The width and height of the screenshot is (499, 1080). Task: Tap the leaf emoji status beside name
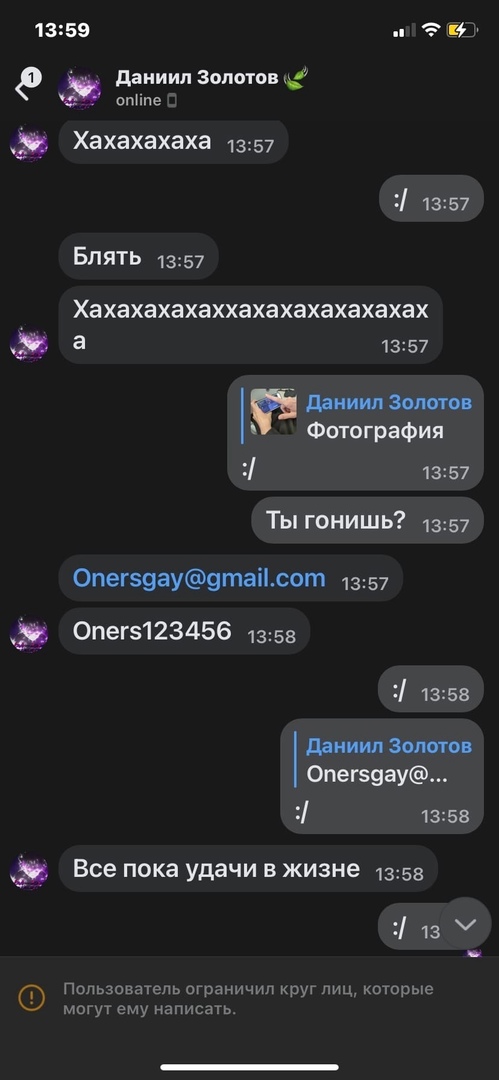coord(296,77)
